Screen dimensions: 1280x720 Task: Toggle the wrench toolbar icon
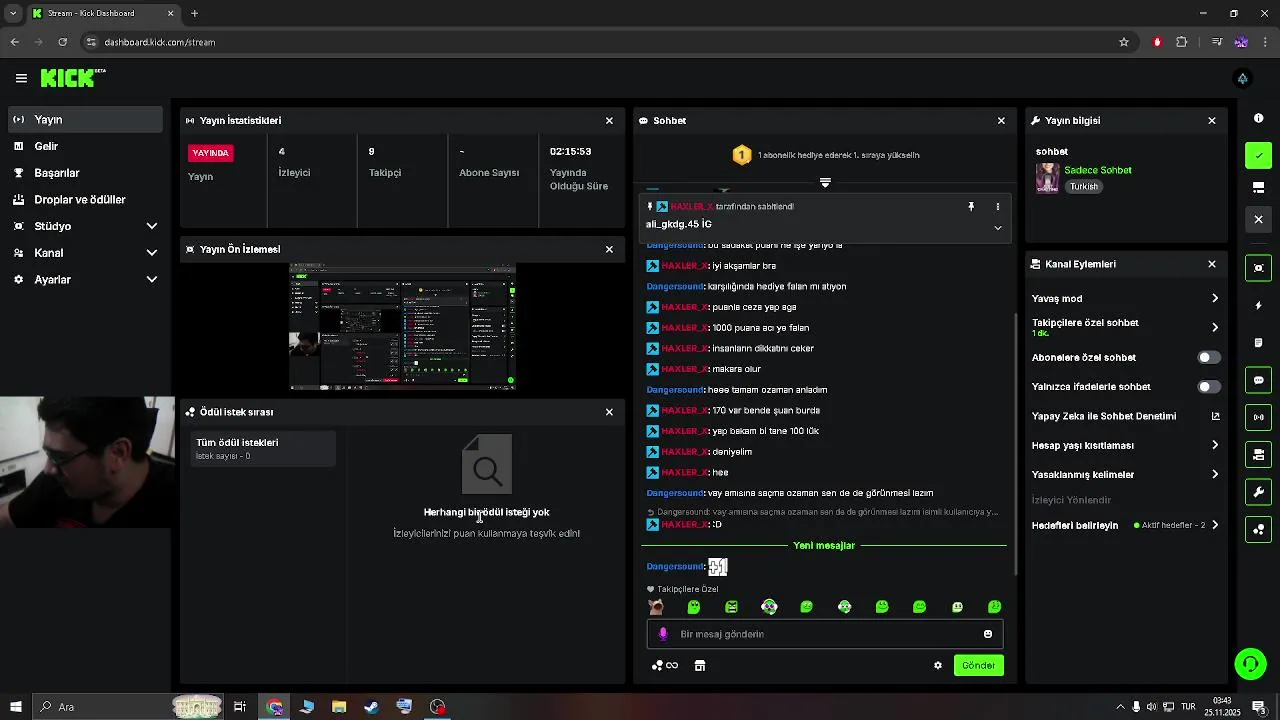click(x=1258, y=492)
